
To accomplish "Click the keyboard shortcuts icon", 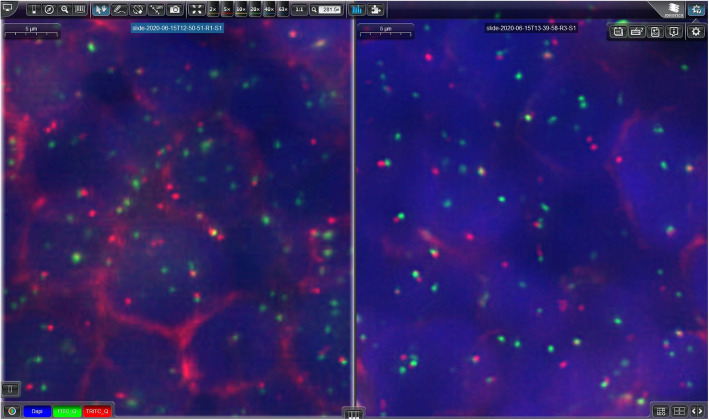I will tap(637, 31).
